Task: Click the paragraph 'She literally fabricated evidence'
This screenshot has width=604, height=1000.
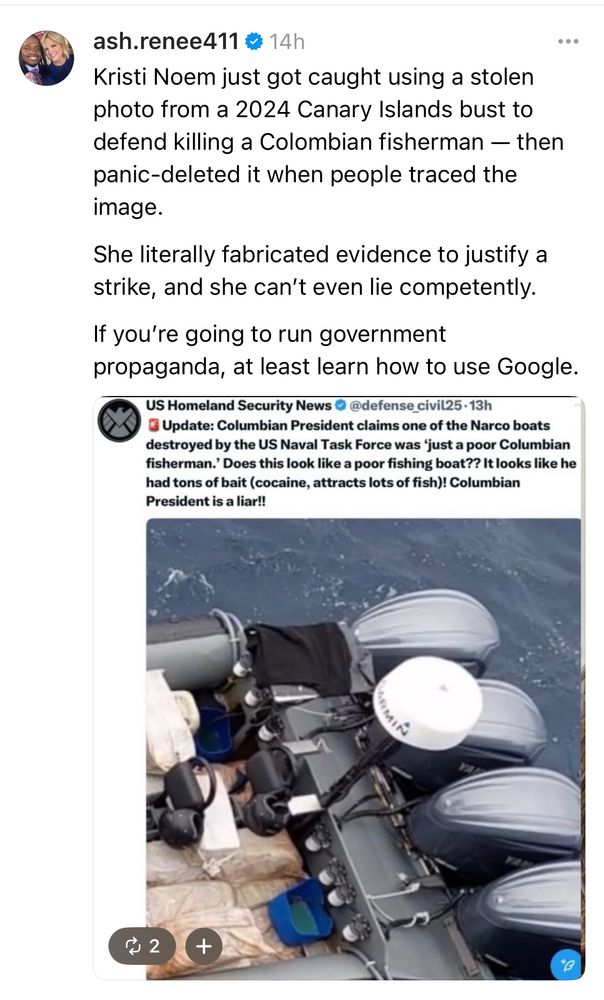Action: pyautogui.click(x=320, y=270)
